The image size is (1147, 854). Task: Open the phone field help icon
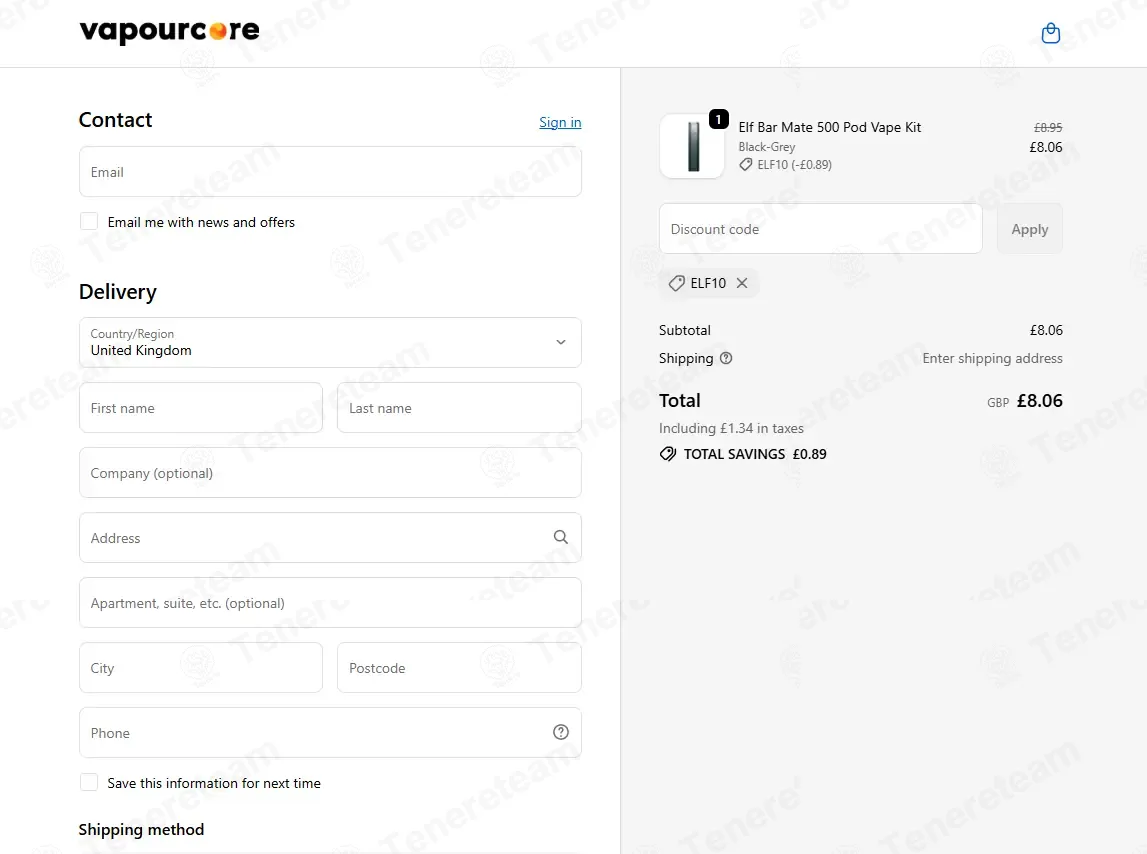560,733
